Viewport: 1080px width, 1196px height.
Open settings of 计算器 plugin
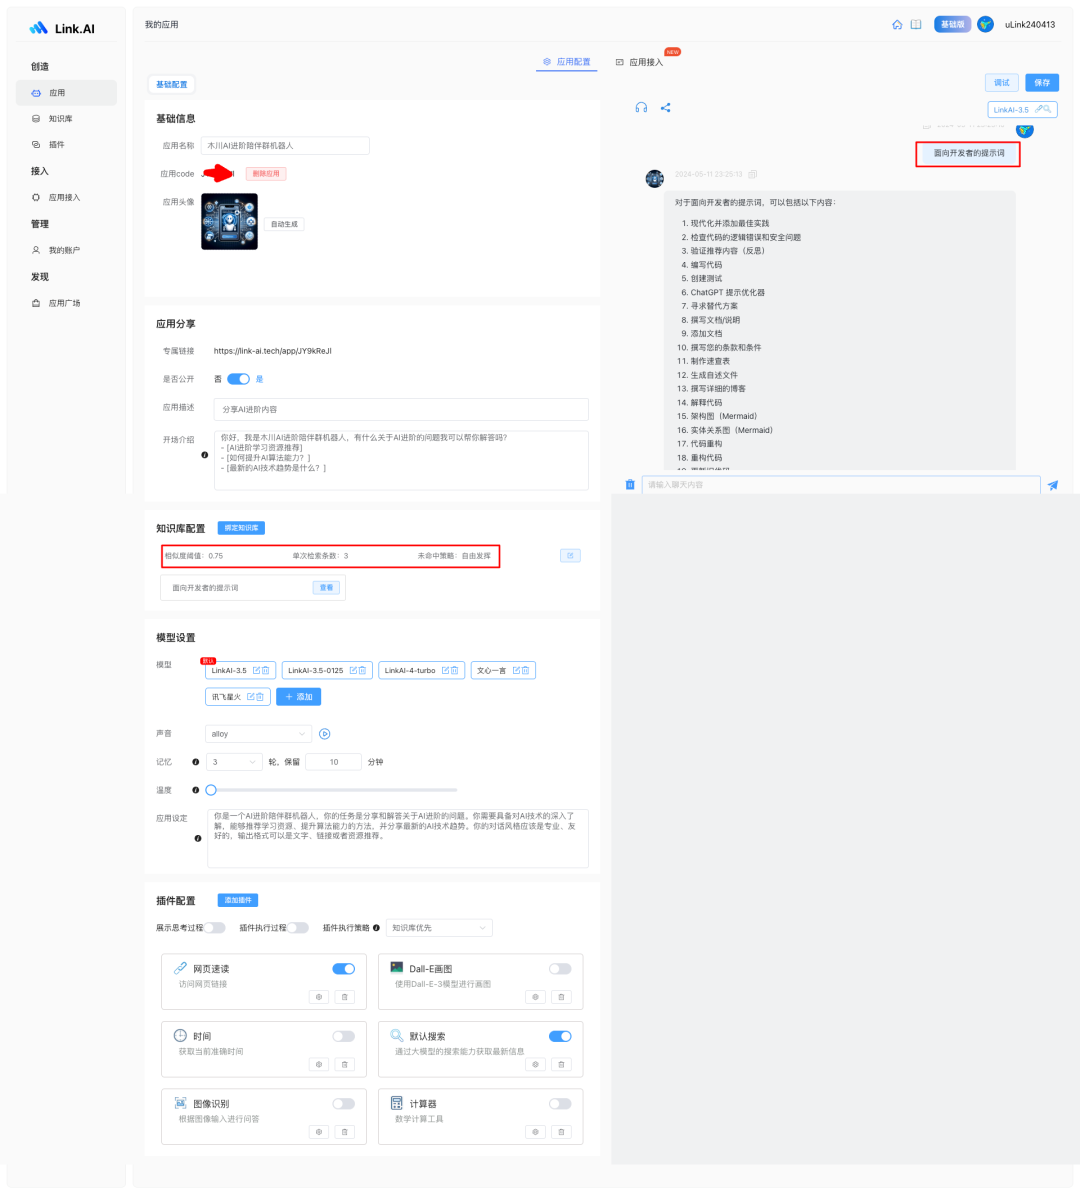pyautogui.click(x=535, y=1132)
